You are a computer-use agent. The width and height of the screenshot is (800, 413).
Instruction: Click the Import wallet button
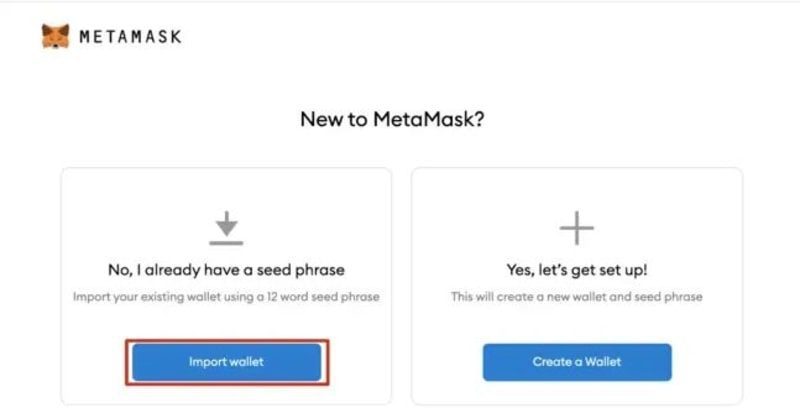227,362
